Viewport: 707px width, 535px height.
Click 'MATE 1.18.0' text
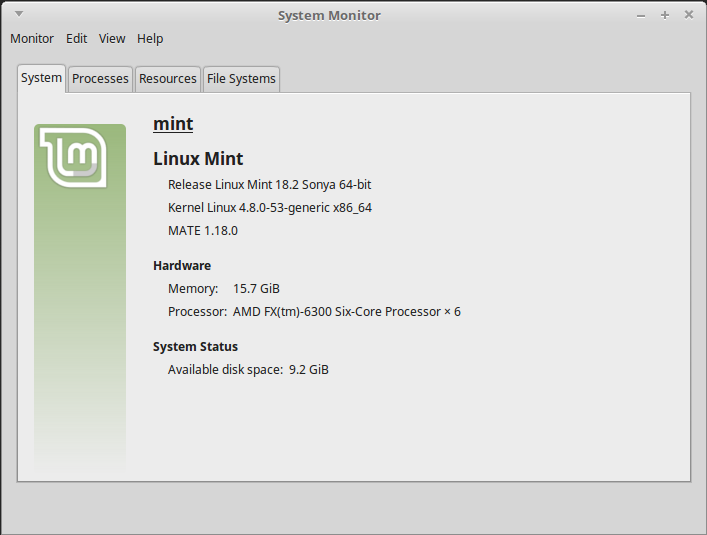click(202, 231)
